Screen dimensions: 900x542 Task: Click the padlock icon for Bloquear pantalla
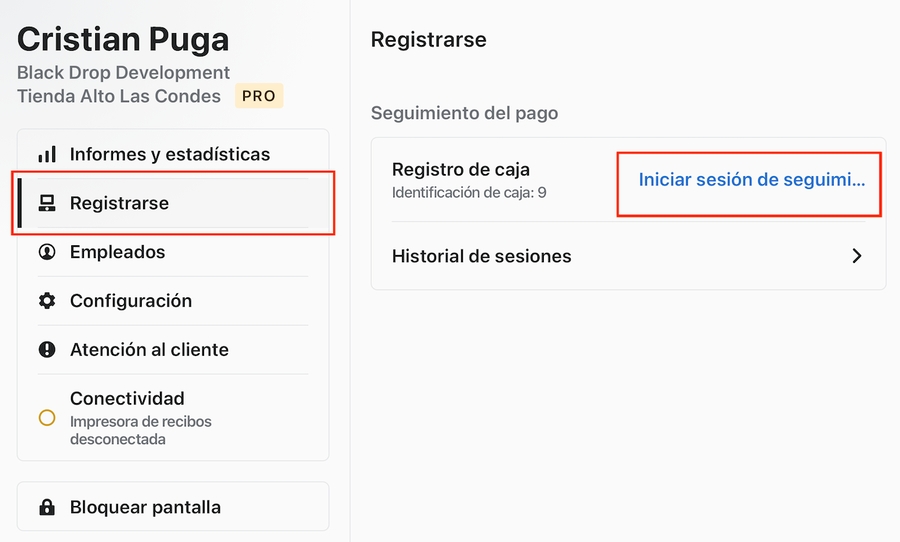(47, 507)
